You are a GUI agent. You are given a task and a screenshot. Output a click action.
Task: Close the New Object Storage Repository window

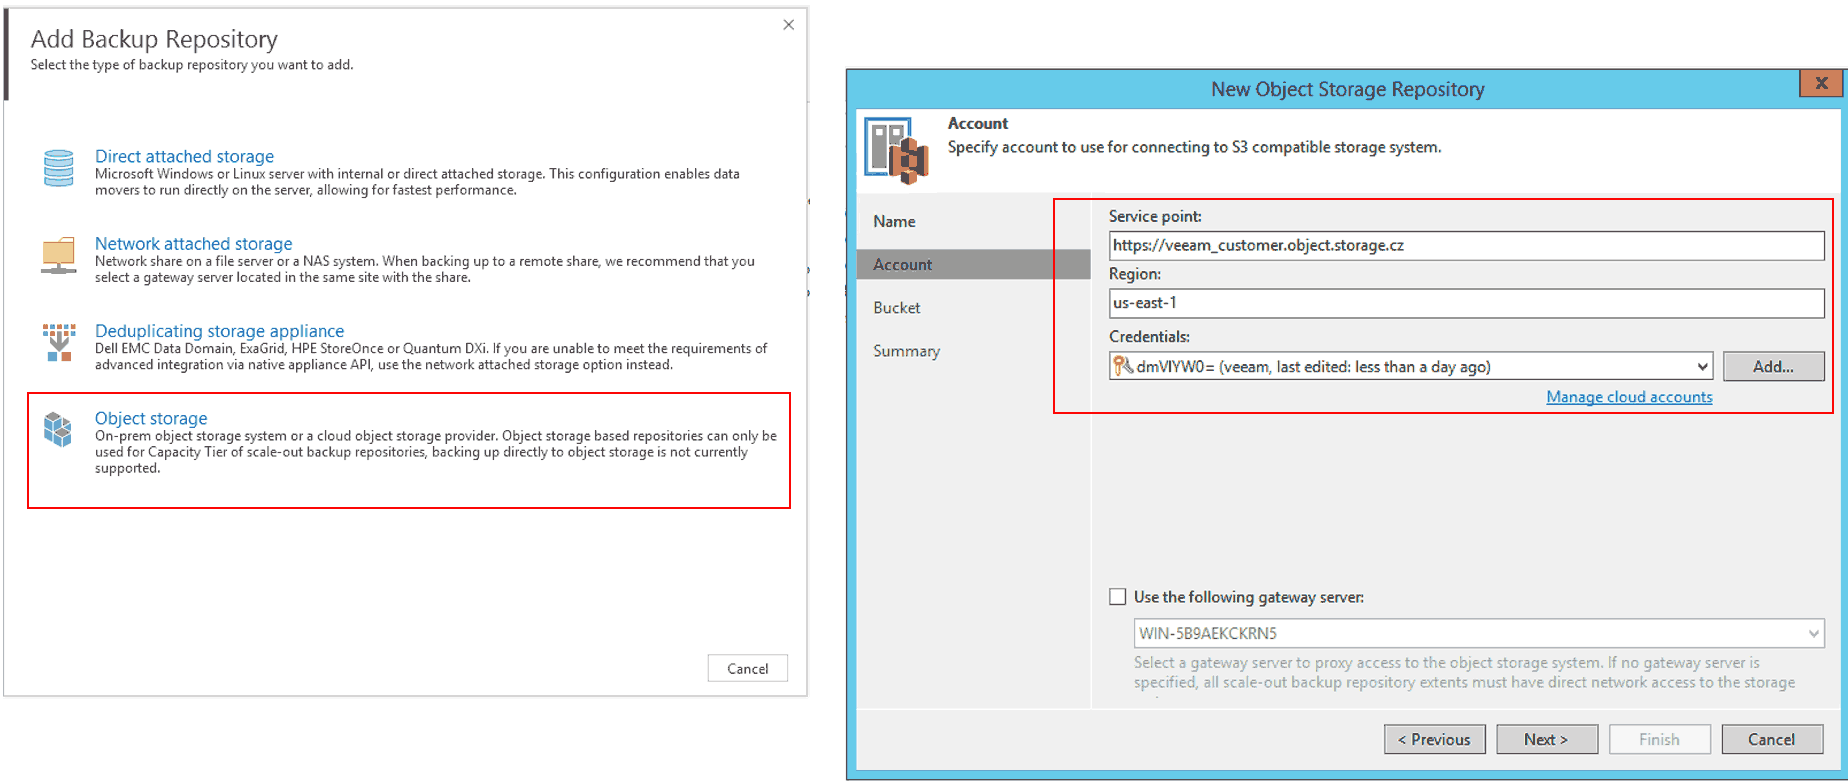[x=1821, y=83]
